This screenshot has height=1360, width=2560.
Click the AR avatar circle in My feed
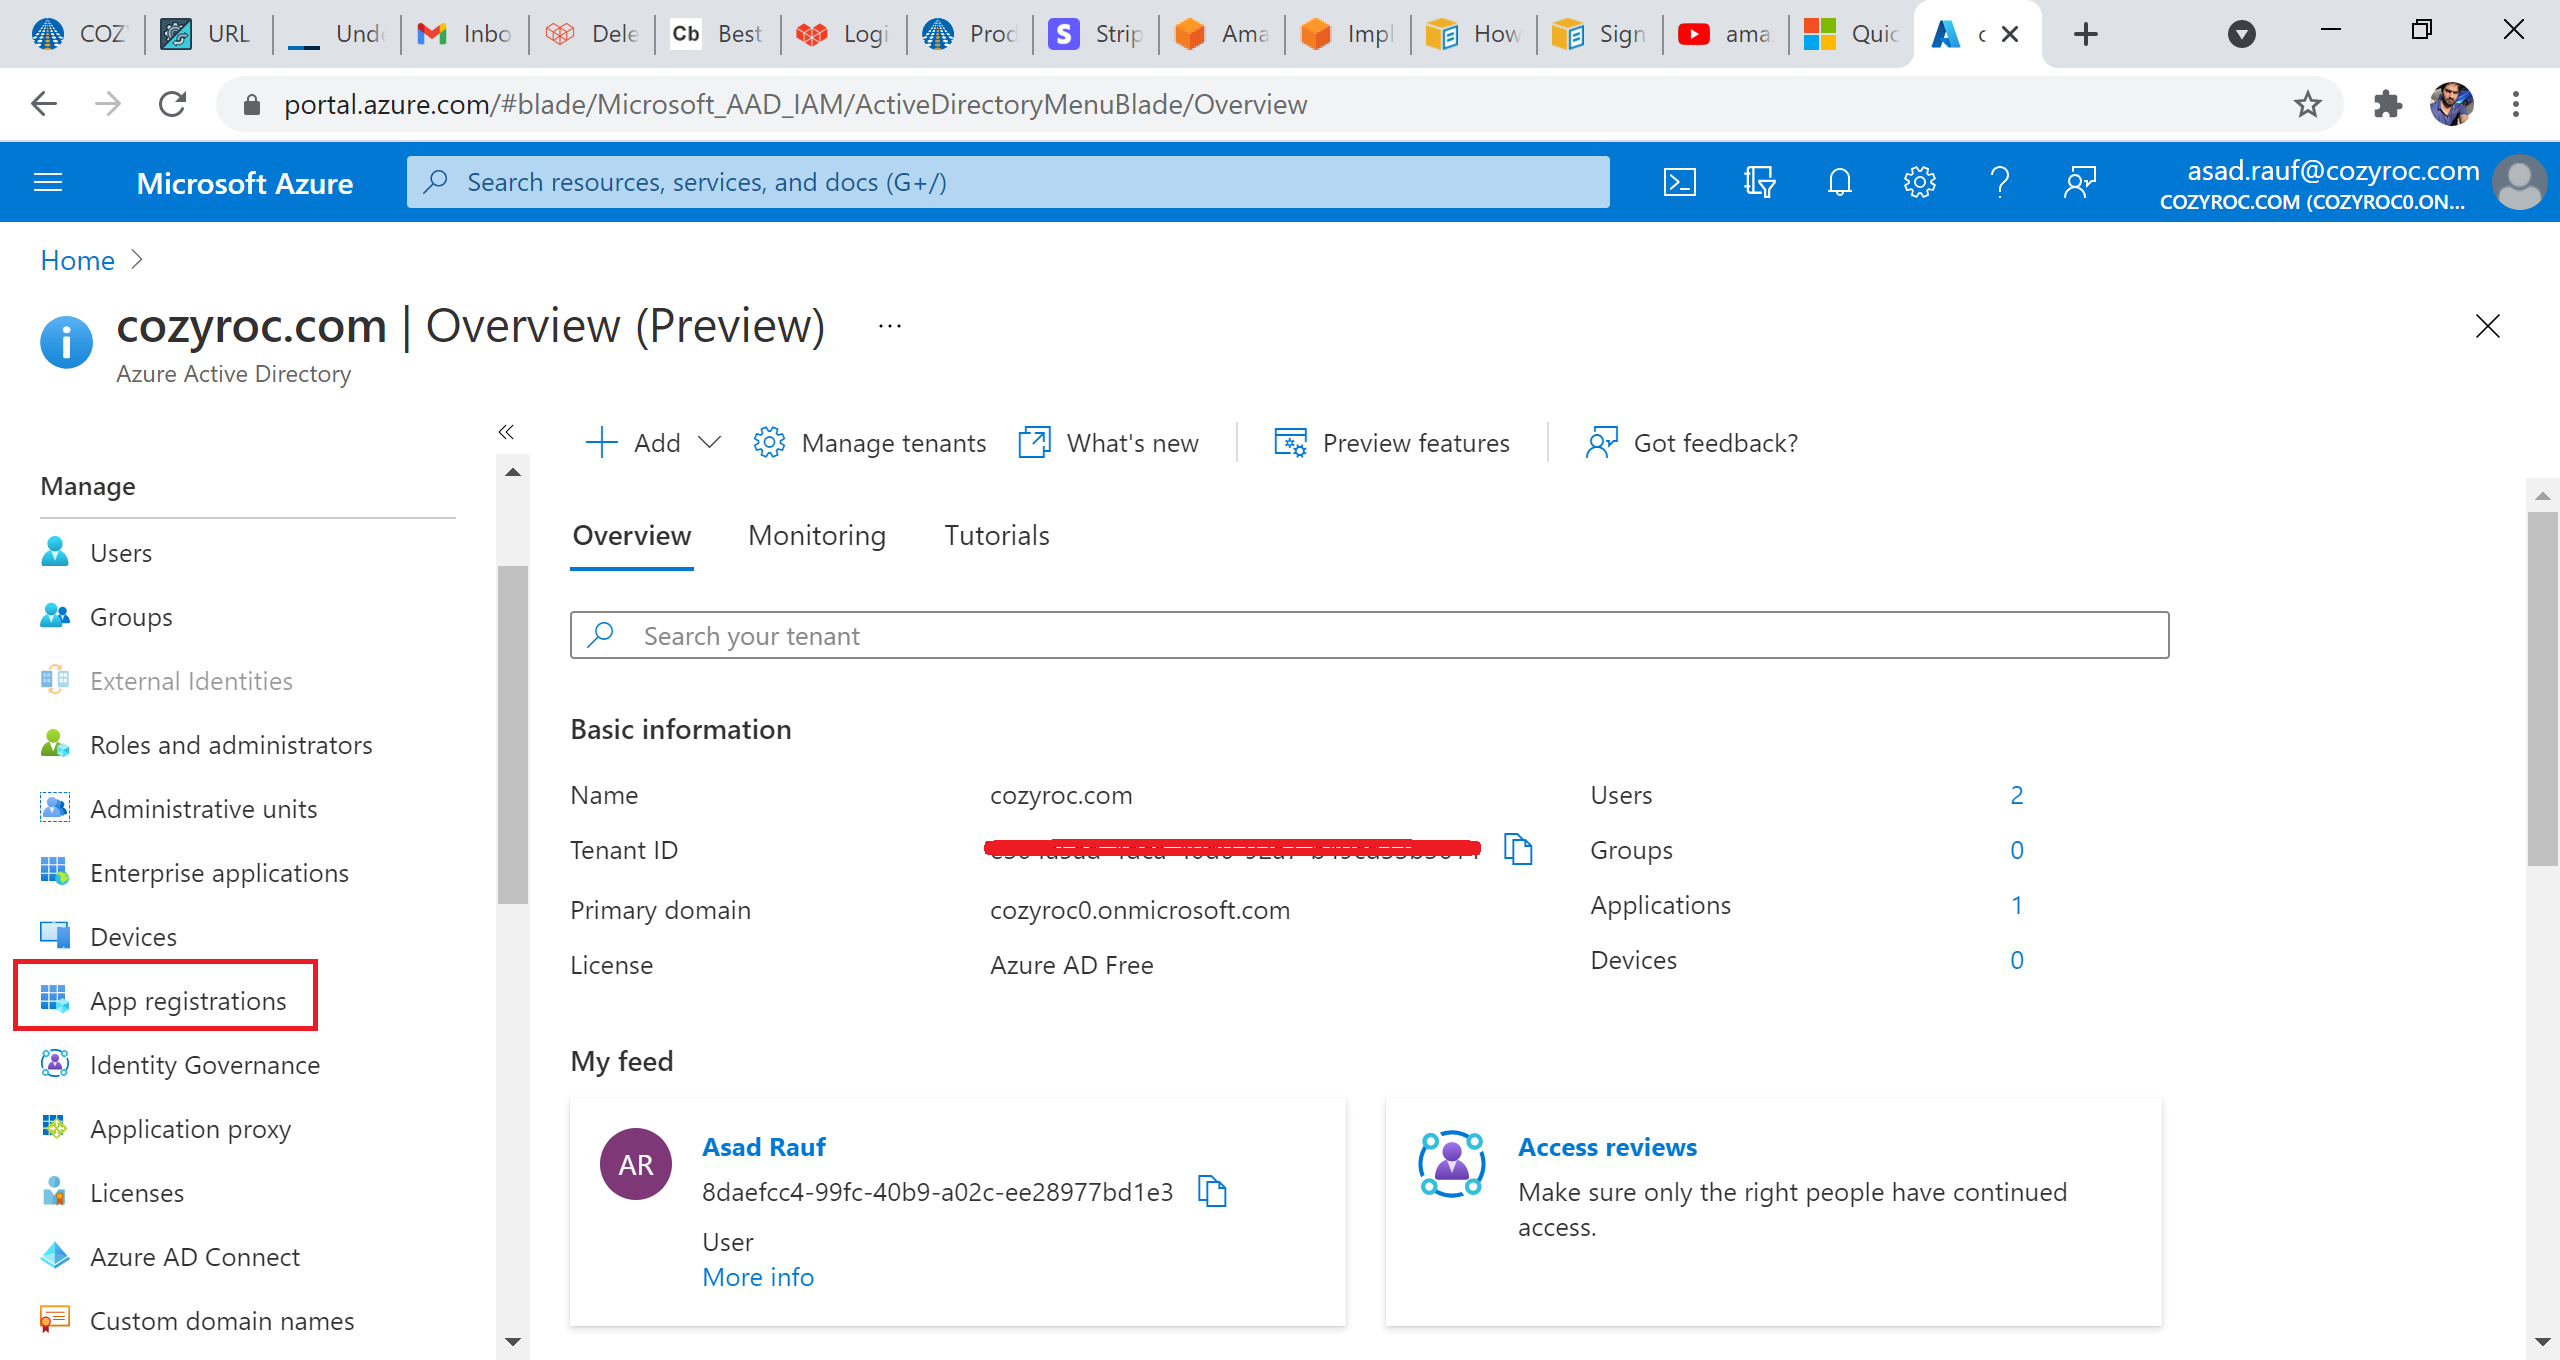pos(636,1164)
